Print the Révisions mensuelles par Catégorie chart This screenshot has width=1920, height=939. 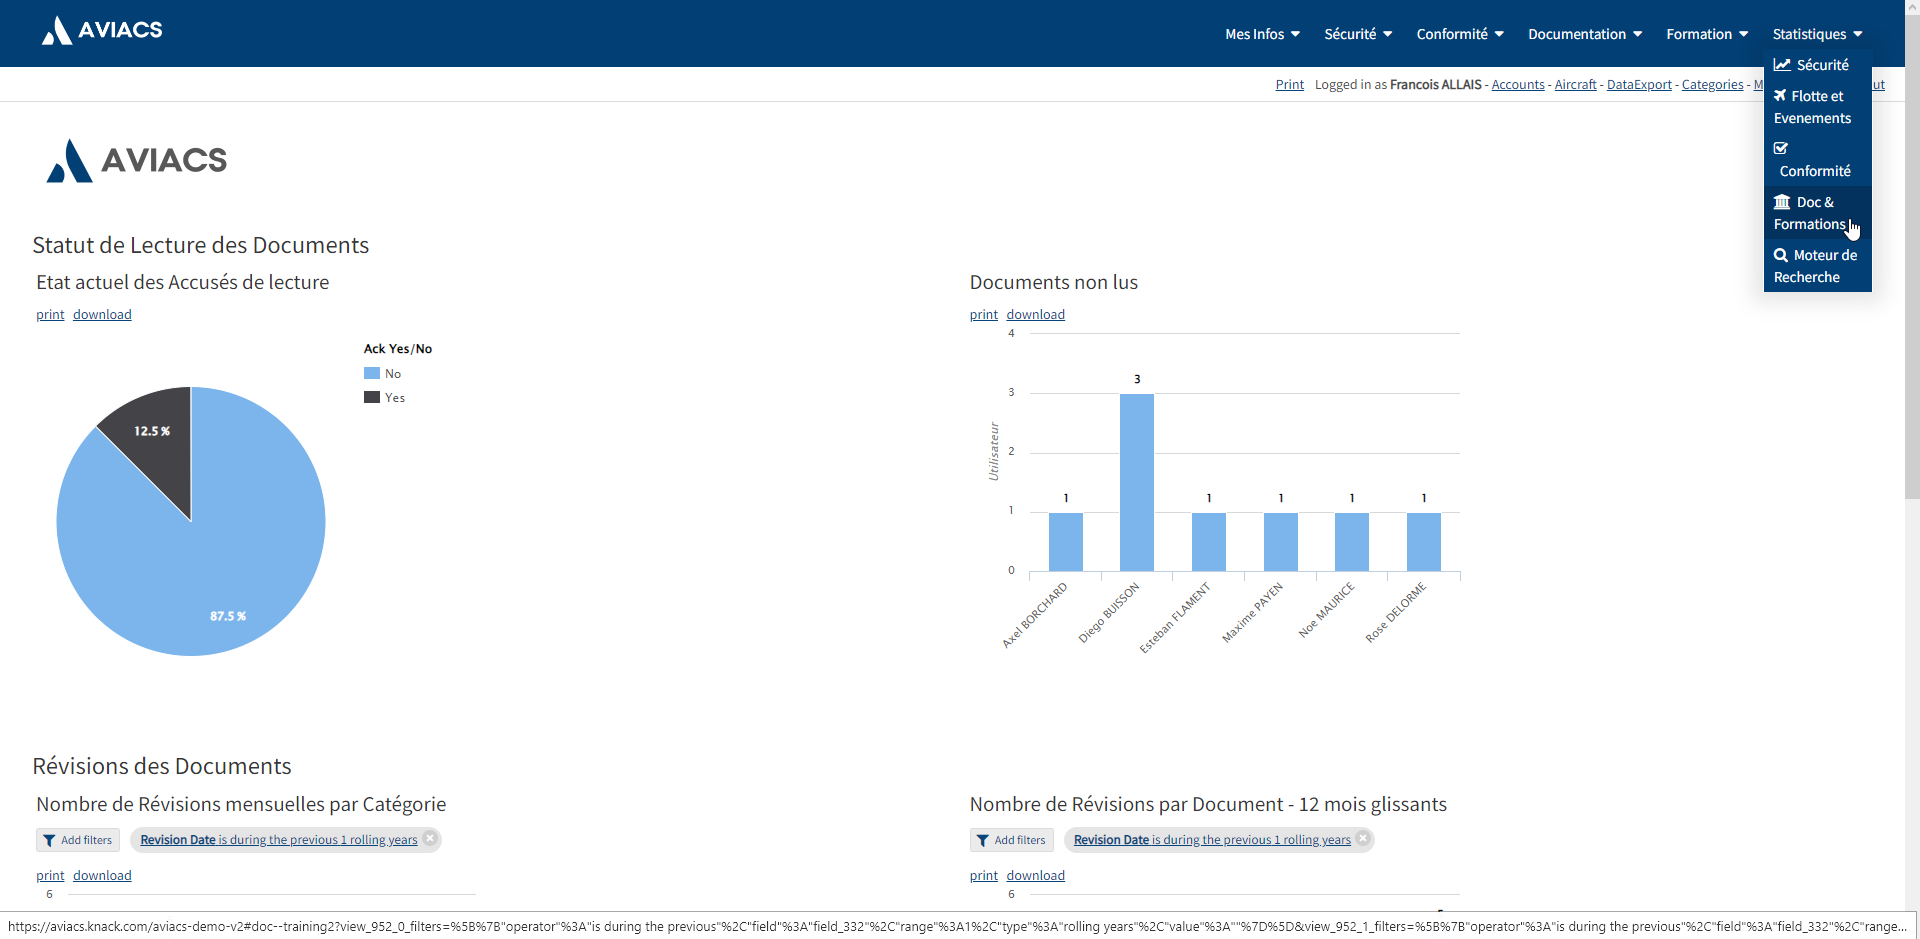coord(50,876)
